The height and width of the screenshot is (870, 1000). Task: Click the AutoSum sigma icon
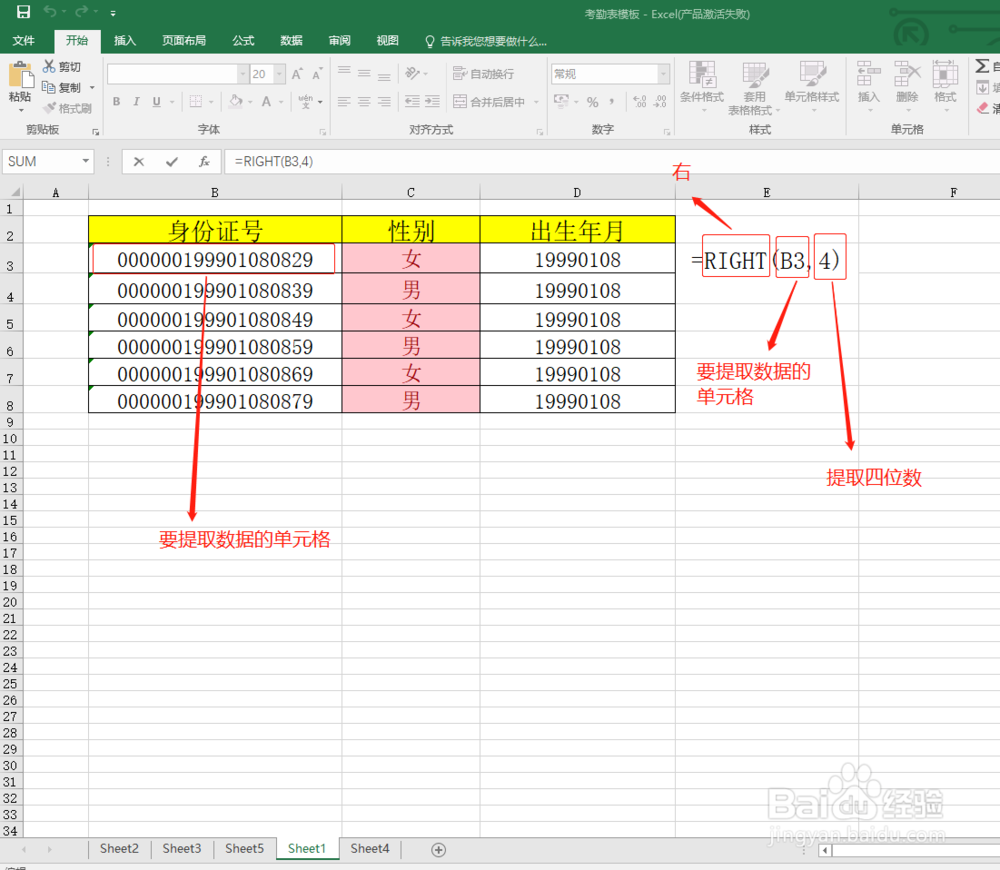pos(984,66)
